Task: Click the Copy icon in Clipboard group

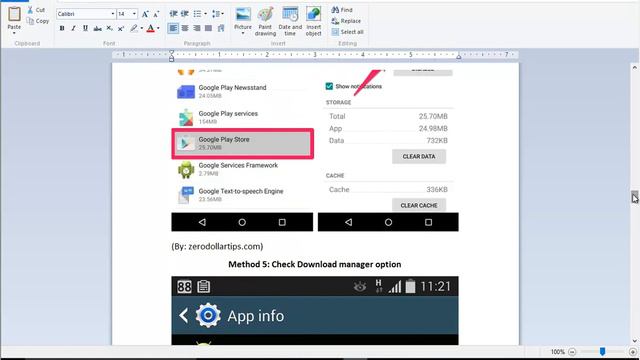Action: 30,21
